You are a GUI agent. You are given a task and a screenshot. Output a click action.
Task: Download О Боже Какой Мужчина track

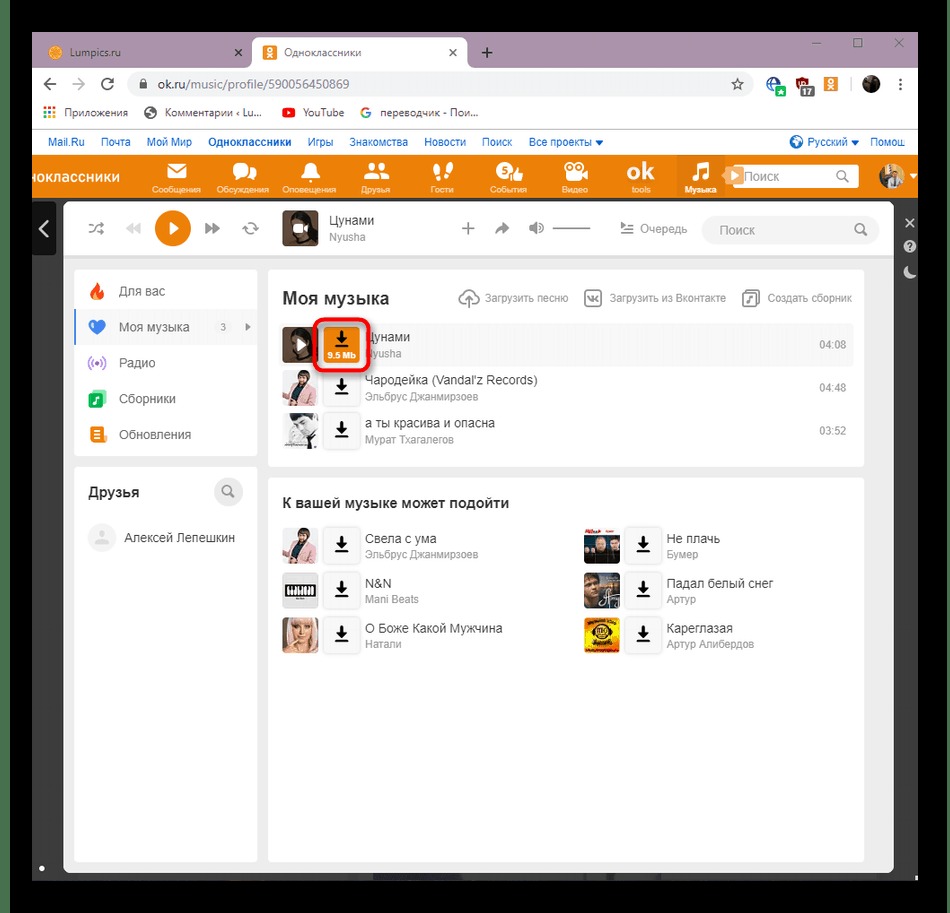coord(342,635)
